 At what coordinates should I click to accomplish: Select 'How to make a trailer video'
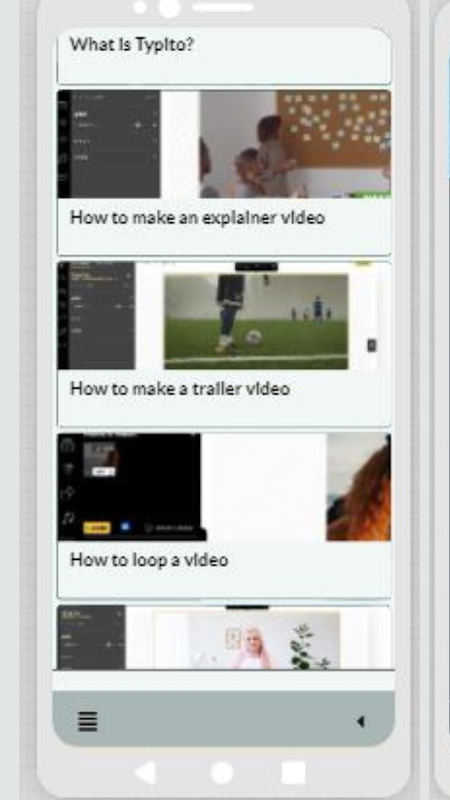click(180, 389)
